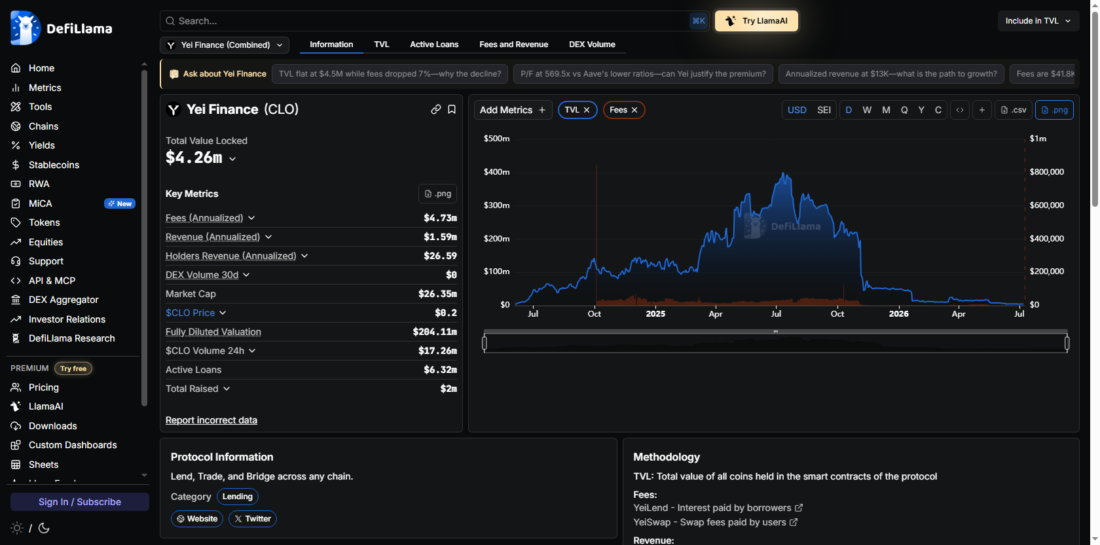This screenshot has width=1100, height=545.
Task: Expand $CLO Volume 24h row
Action: [252, 351]
